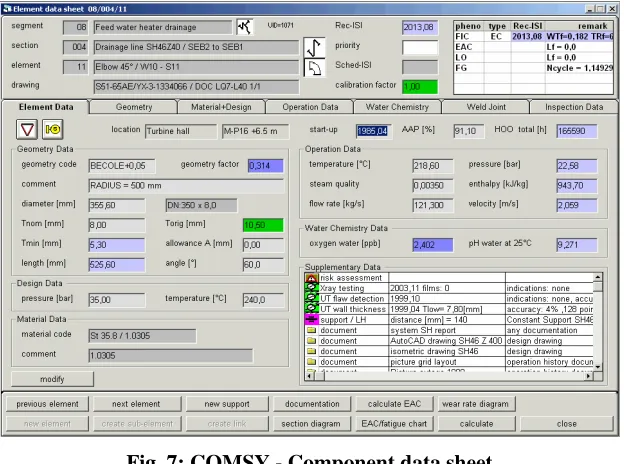Click the supplementary list scroll right arrow
Viewport: 624px width, 464px height.
click(x=589, y=375)
